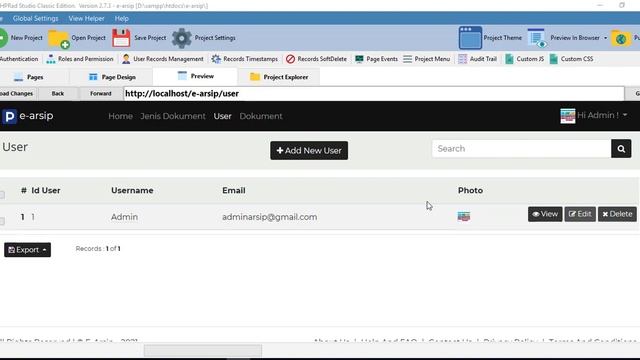Open Custom JS editor
This screenshot has width=640, height=360.
pos(524,59)
